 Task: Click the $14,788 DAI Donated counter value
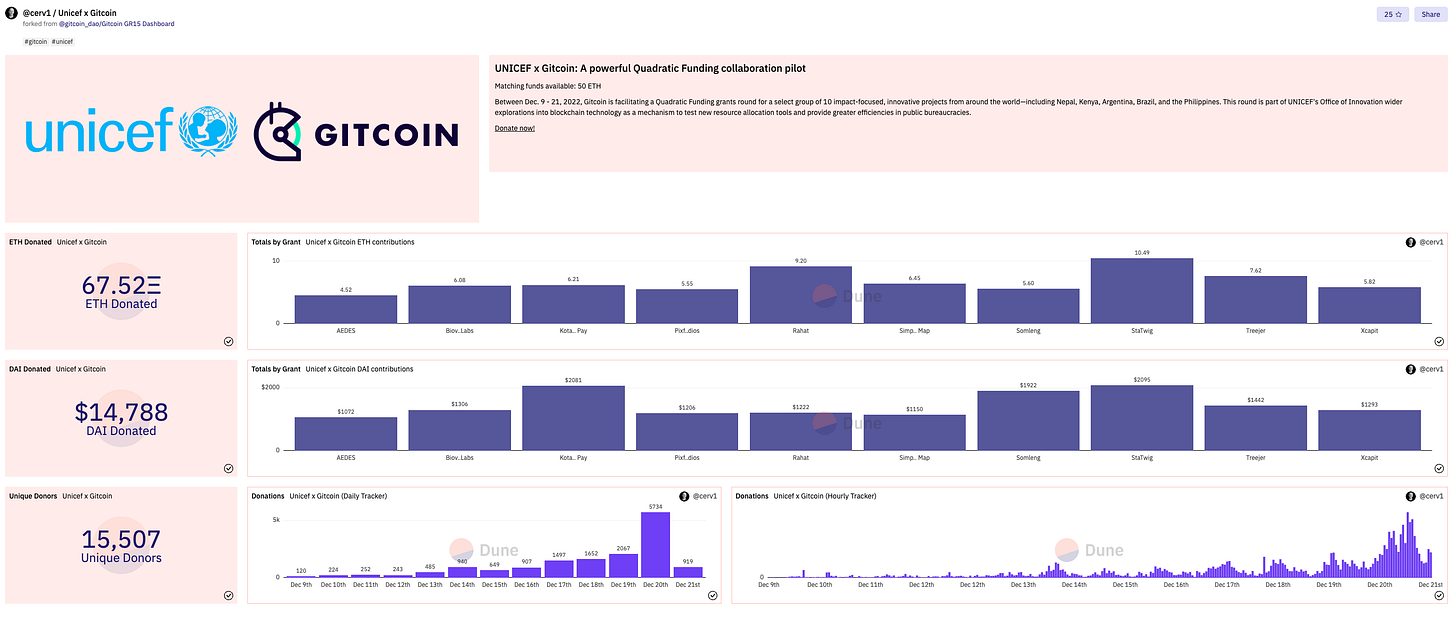(x=121, y=412)
